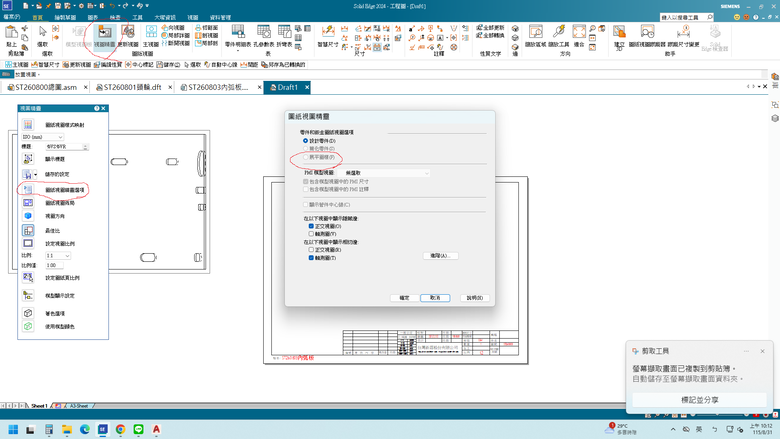Open the PMI 模型視圖 dropdown in dialog
The width and height of the screenshot is (780, 439).
(384, 173)
